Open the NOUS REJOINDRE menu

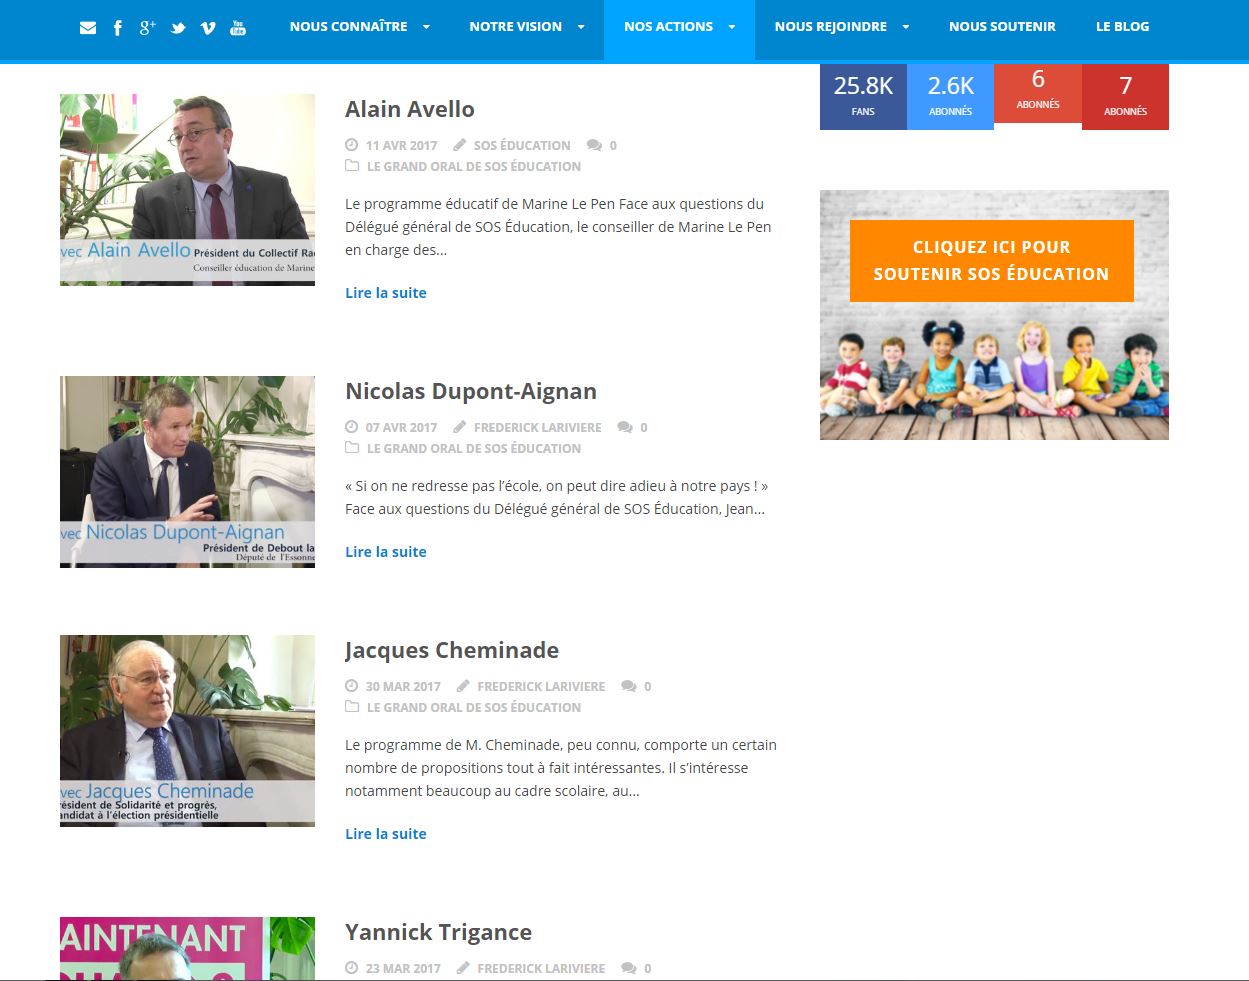pyautogui.click(x=830, y=27)
